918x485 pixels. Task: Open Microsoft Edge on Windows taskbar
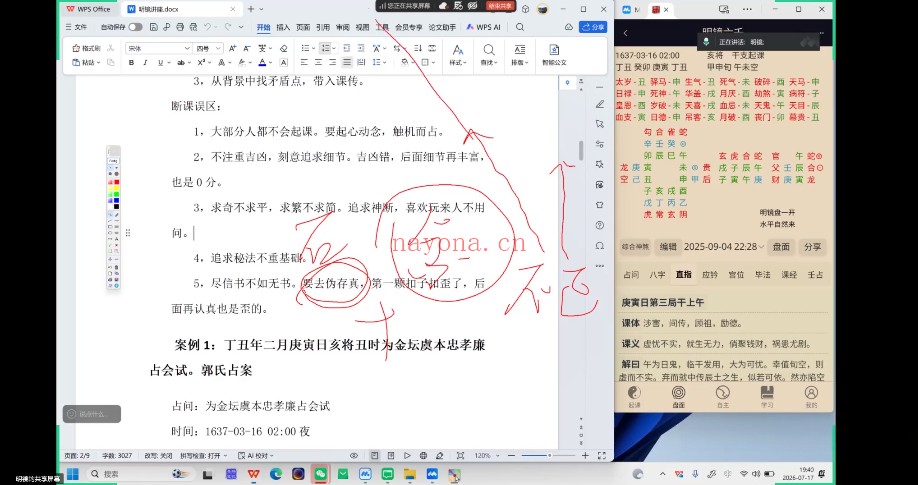click(x=276, y=474)
